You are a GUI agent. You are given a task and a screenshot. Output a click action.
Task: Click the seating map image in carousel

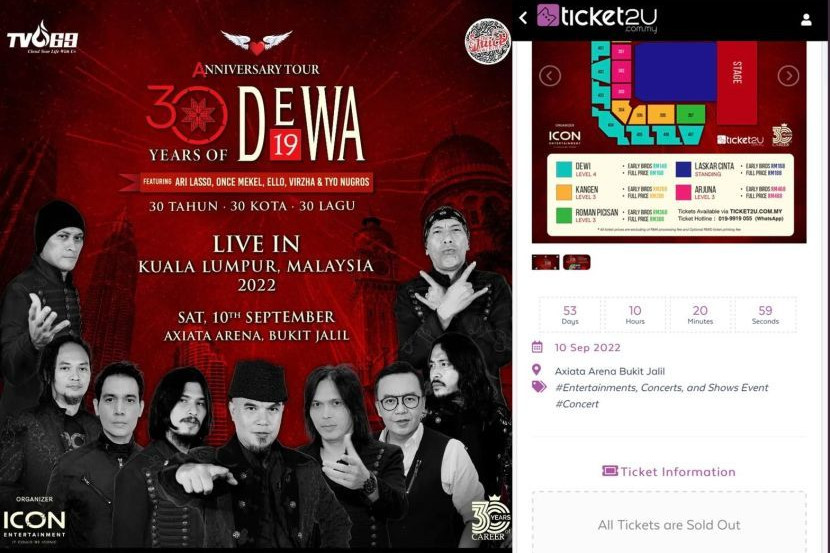coord(669,142)
